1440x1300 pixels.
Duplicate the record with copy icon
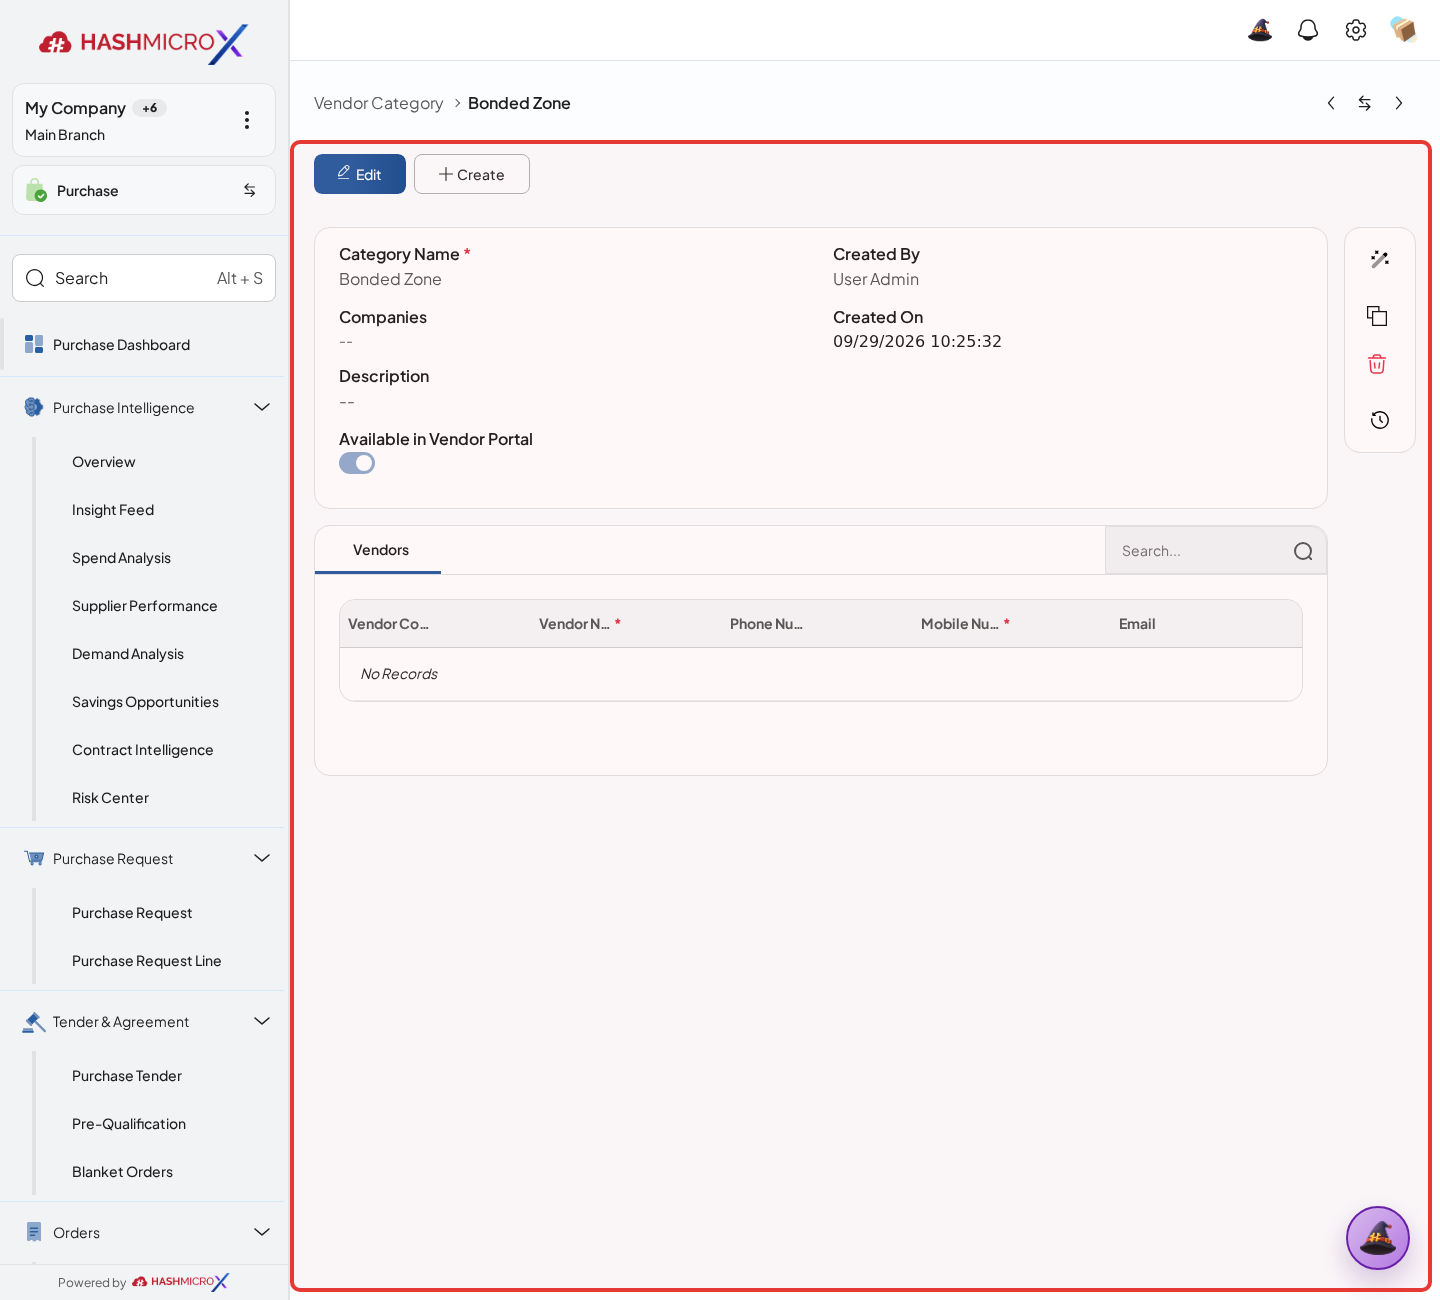(x=1378, y=316)
